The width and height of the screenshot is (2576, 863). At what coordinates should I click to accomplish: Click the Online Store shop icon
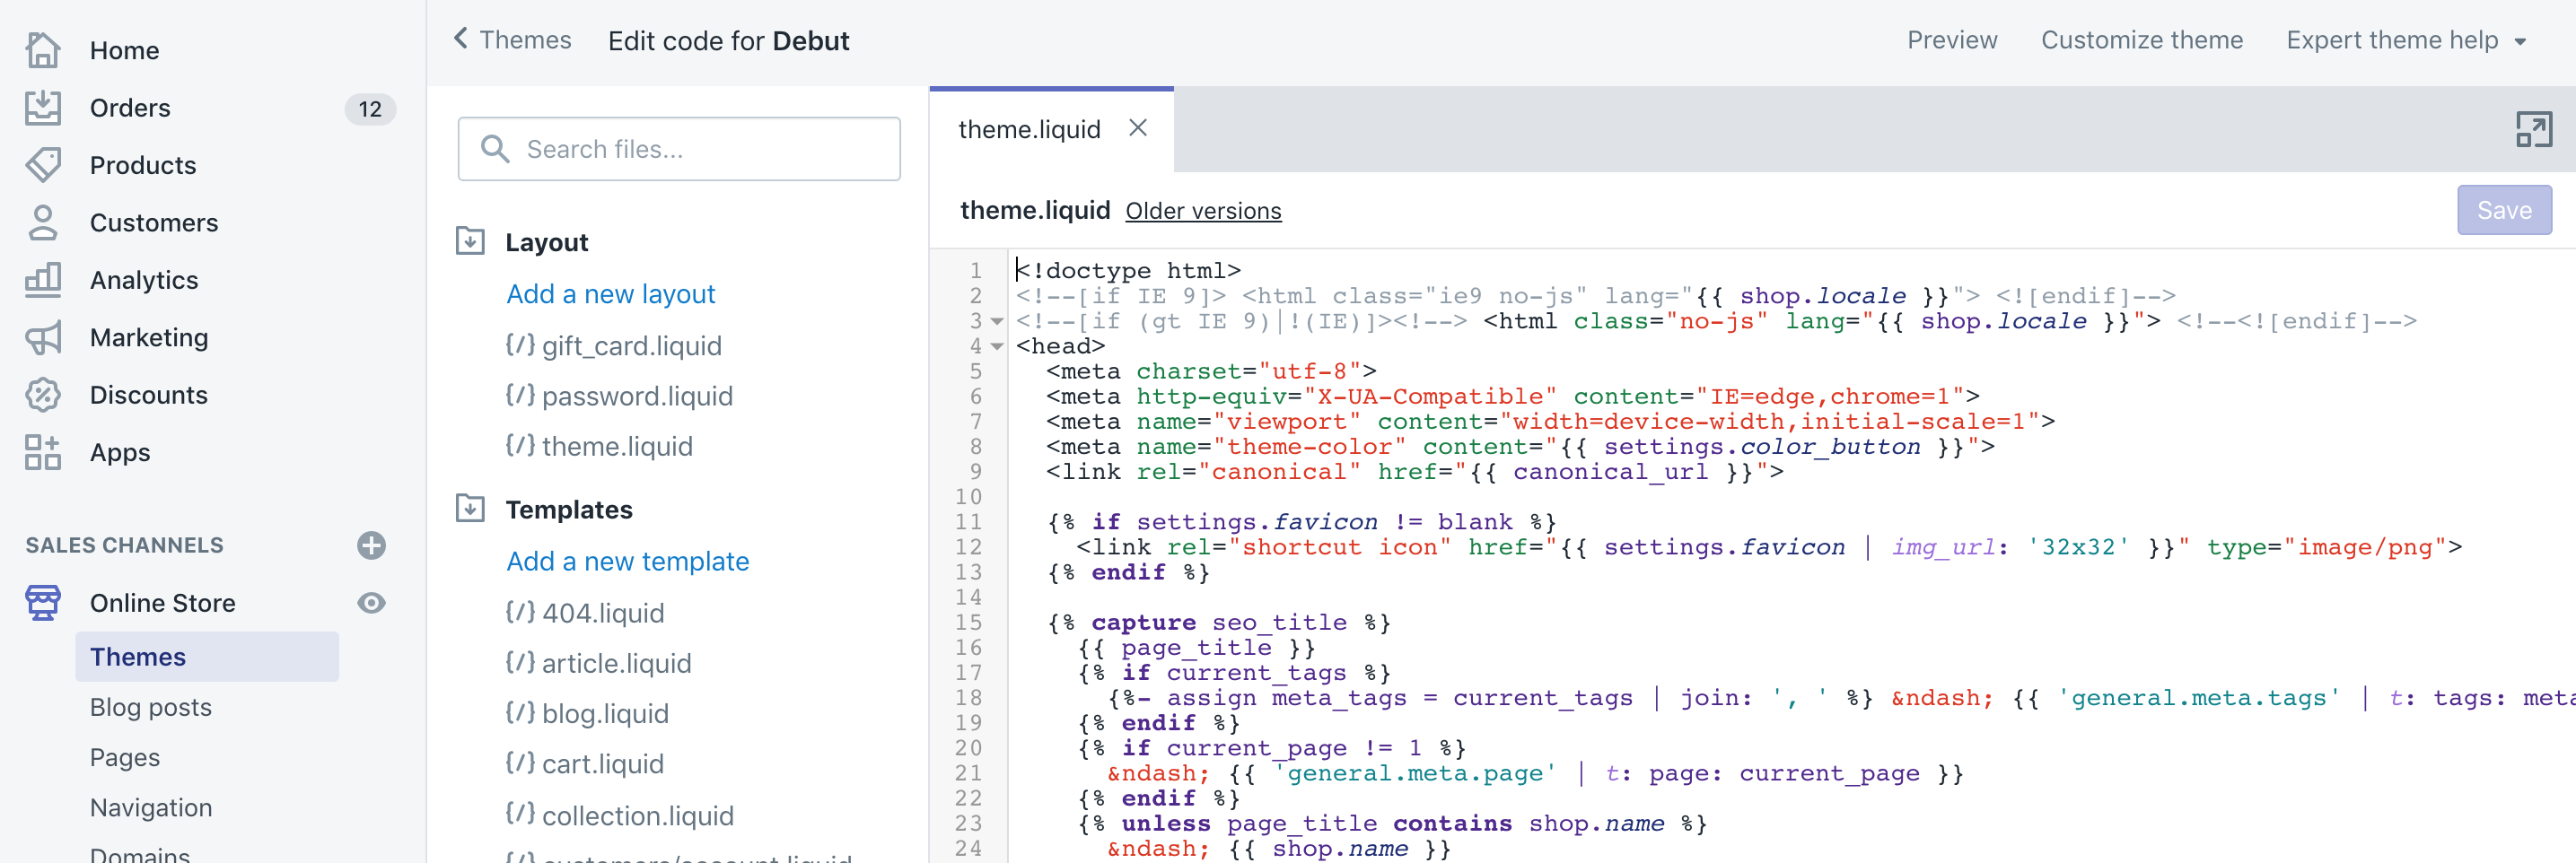point(42,603)
